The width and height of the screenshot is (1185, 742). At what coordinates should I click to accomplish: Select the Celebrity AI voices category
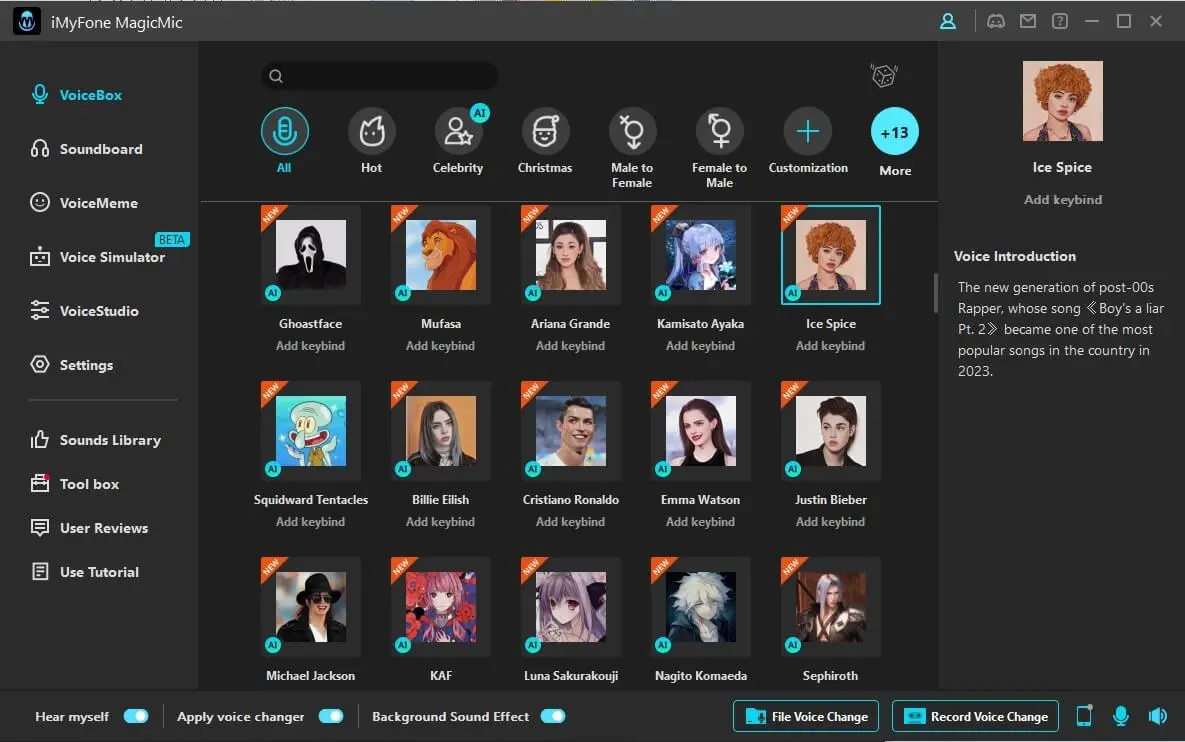458,141
